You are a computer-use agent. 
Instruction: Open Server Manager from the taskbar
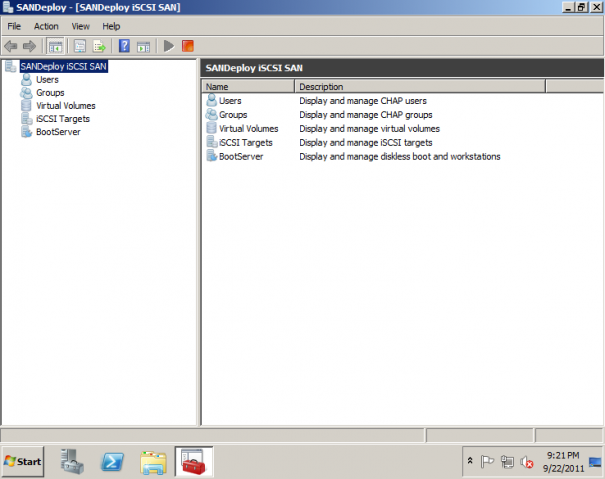(x=72, y=462)
